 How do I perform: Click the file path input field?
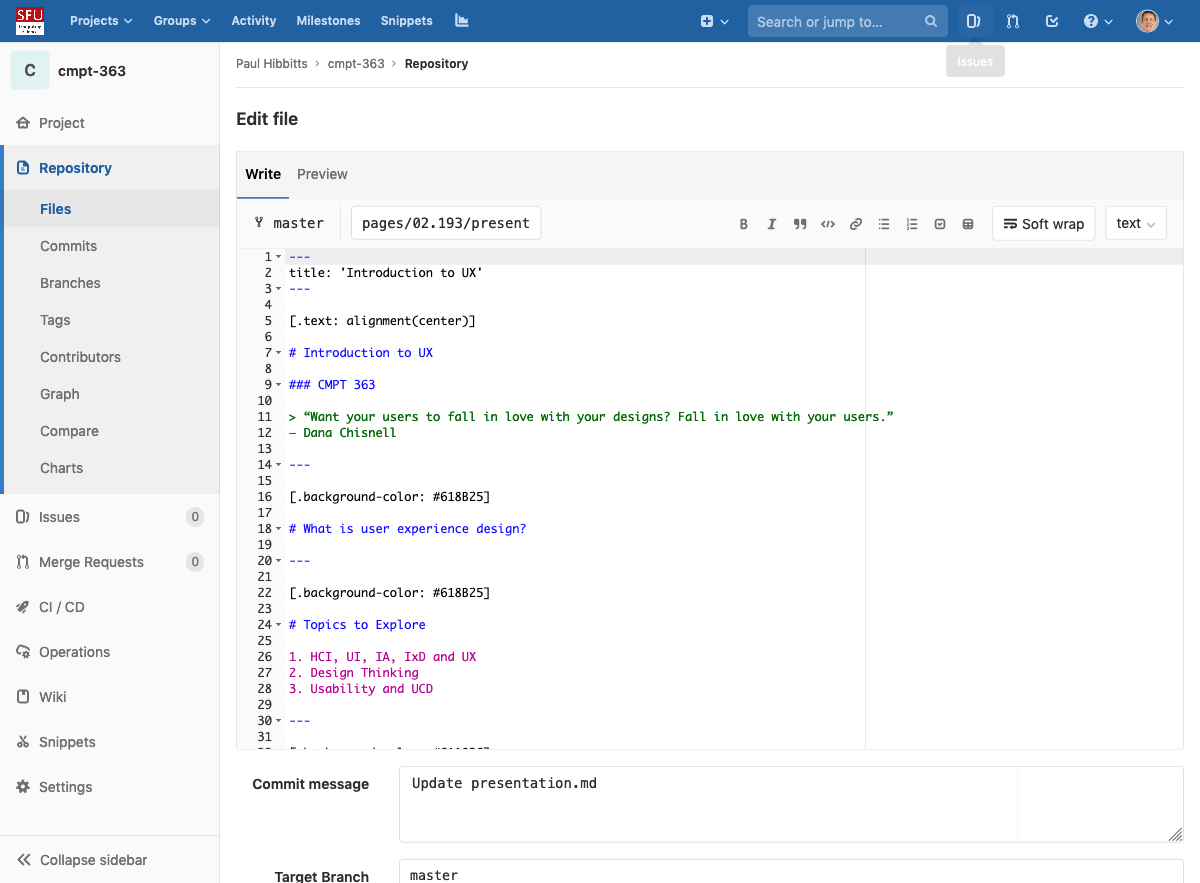click(x=446, y=223)
